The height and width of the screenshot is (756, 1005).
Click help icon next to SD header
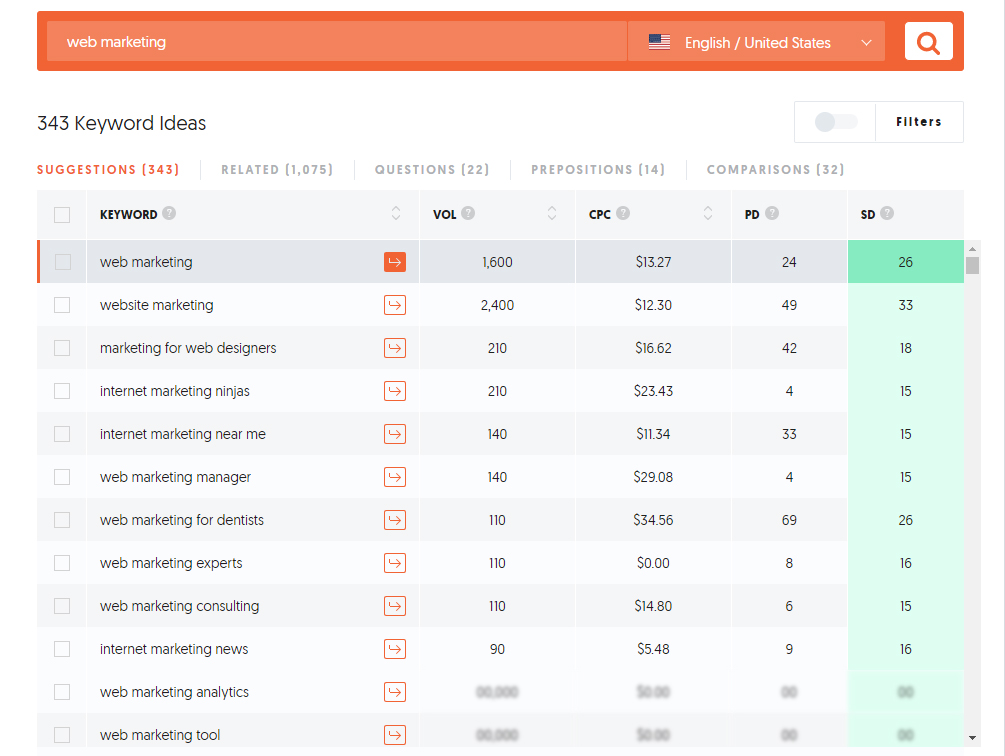click(x=887, y=214)
